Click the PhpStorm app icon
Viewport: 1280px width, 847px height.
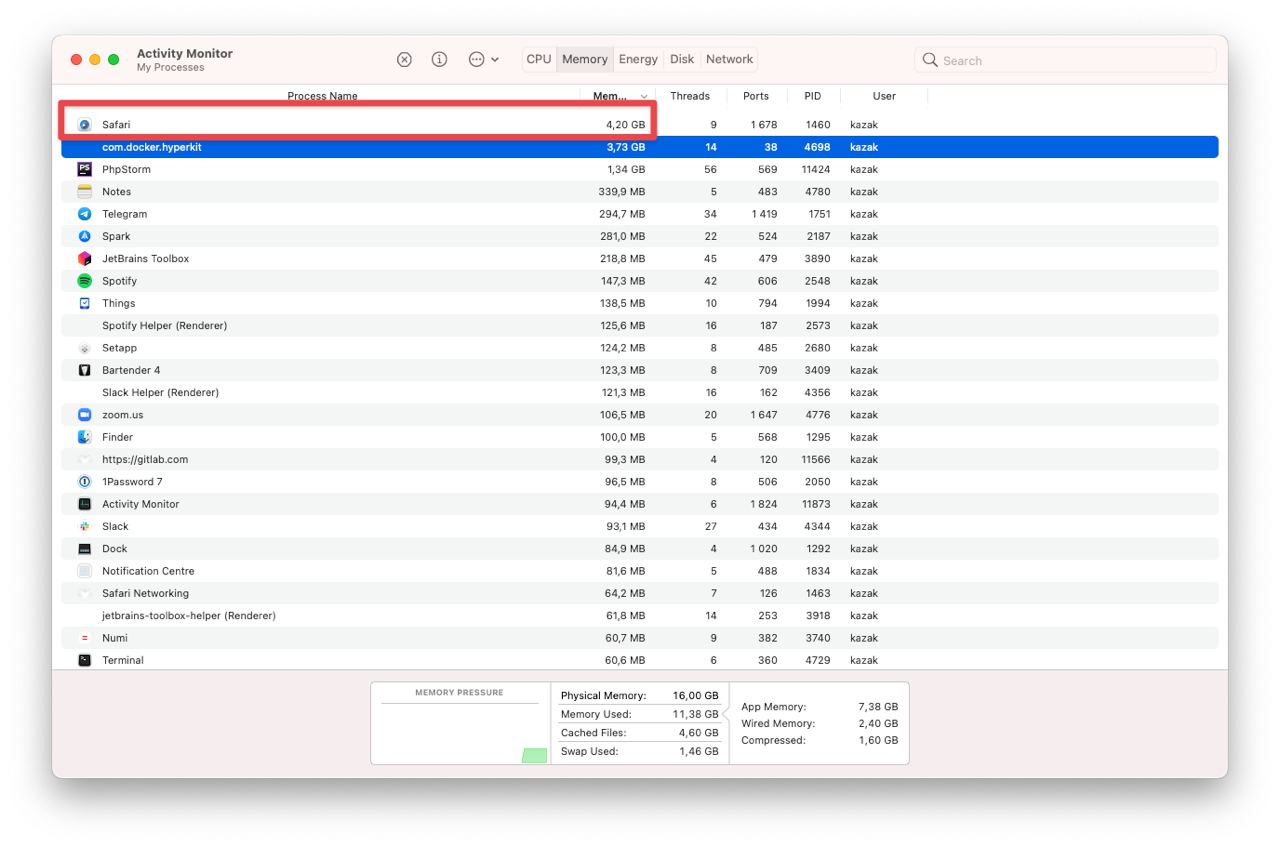(x=85, y=169)
